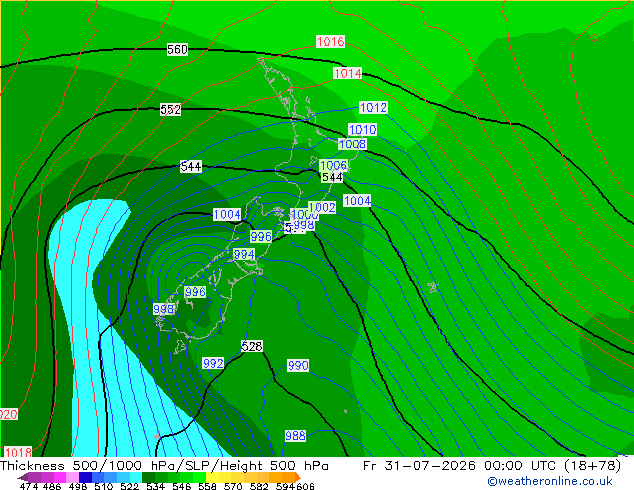Click the 552 height contour label
Image resolution: width=634 pixels, height=490 pixels.
point(170,110)
